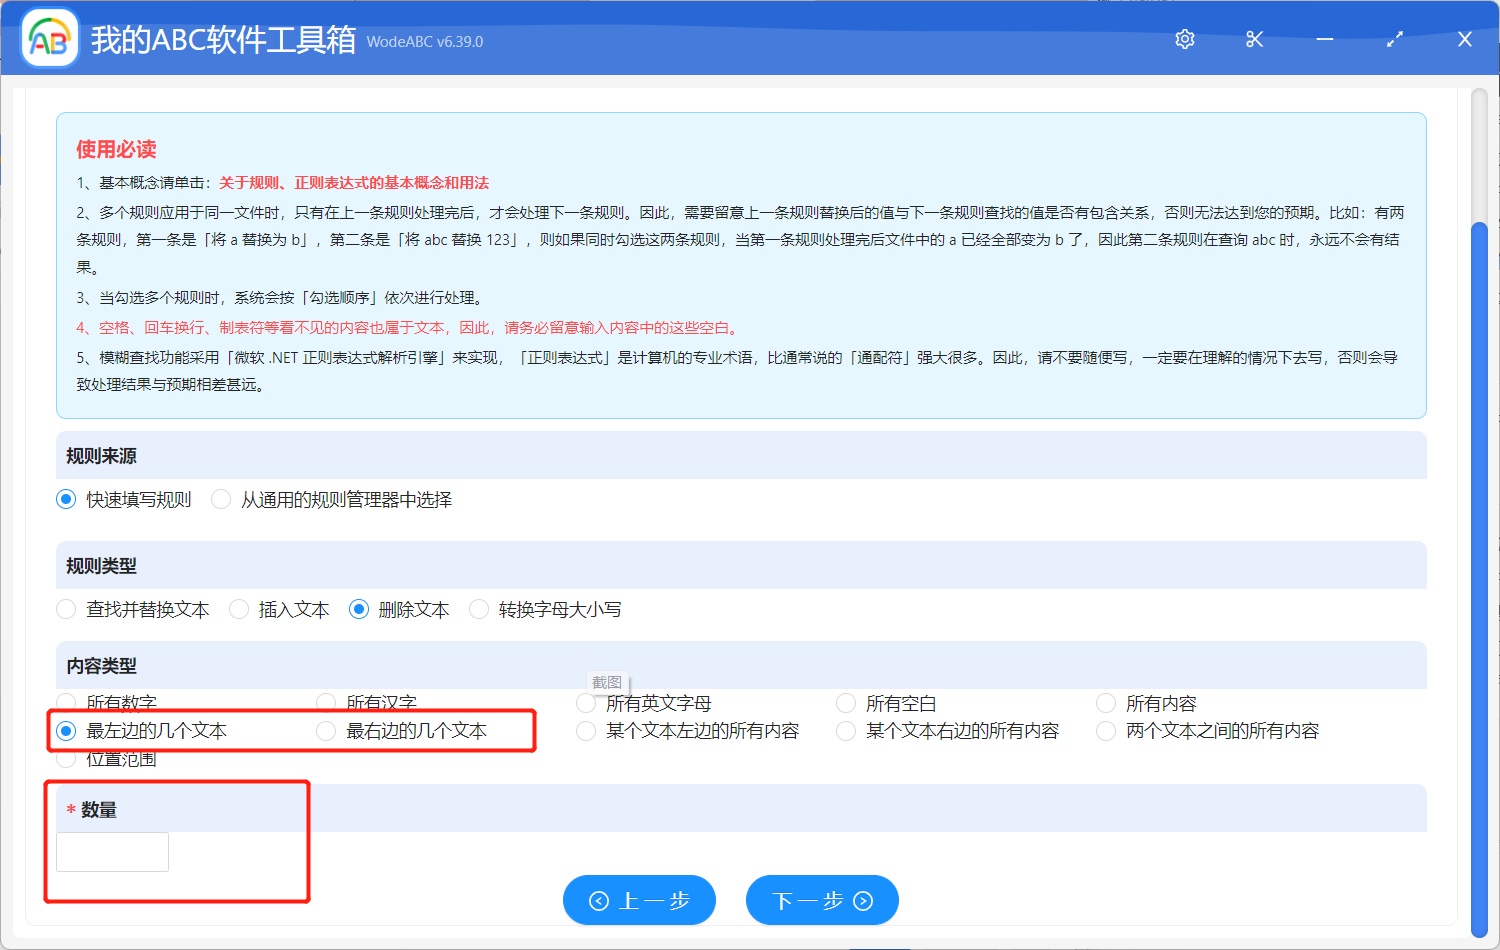
Task: Open the settings gear in the title bar
Action: pos(1184,39)
